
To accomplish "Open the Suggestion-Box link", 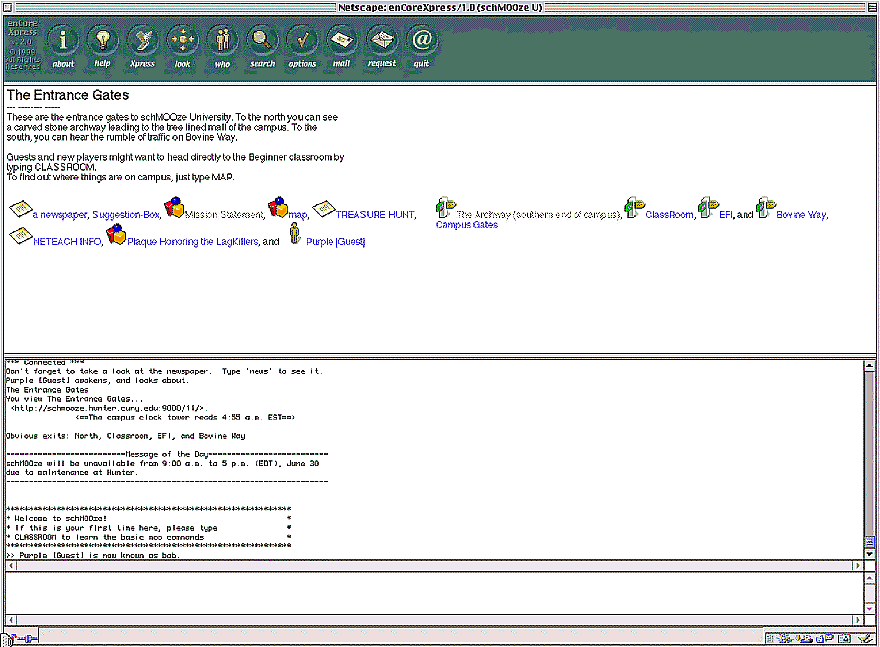I will (126, 215).
